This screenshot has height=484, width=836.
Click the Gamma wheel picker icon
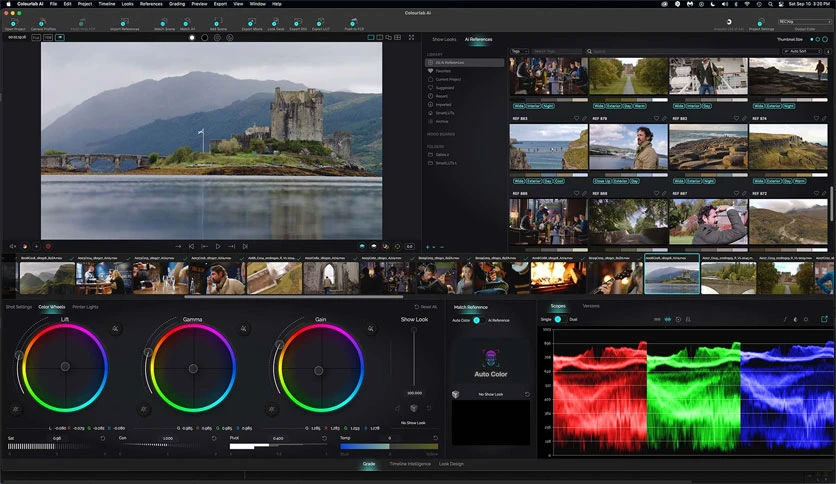pos(243,329)
